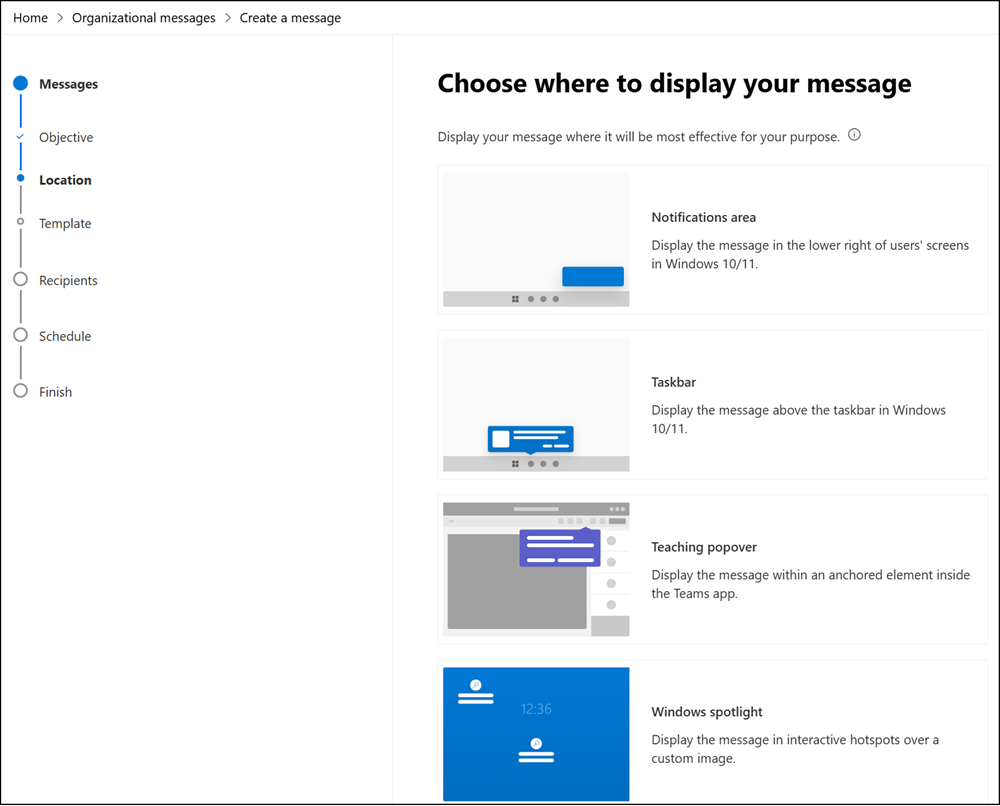
Task: Click the Teaching popover preview illustration
Action: tap(535, 568)
